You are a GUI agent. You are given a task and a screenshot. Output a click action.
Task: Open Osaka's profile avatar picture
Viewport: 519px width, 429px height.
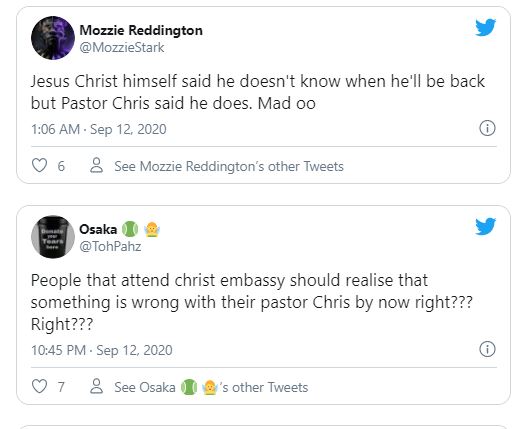[x=53, y=237]
